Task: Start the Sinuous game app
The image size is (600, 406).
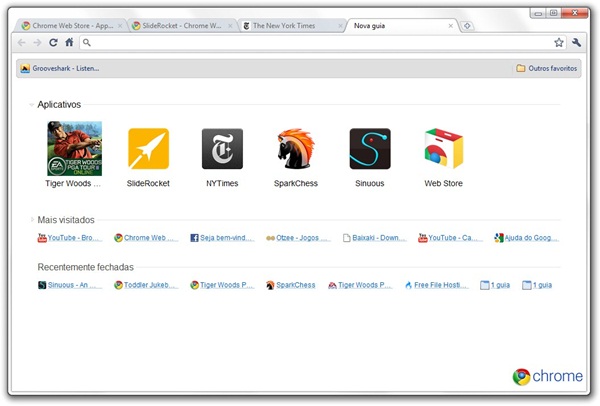Action: [x=370, y=148]
